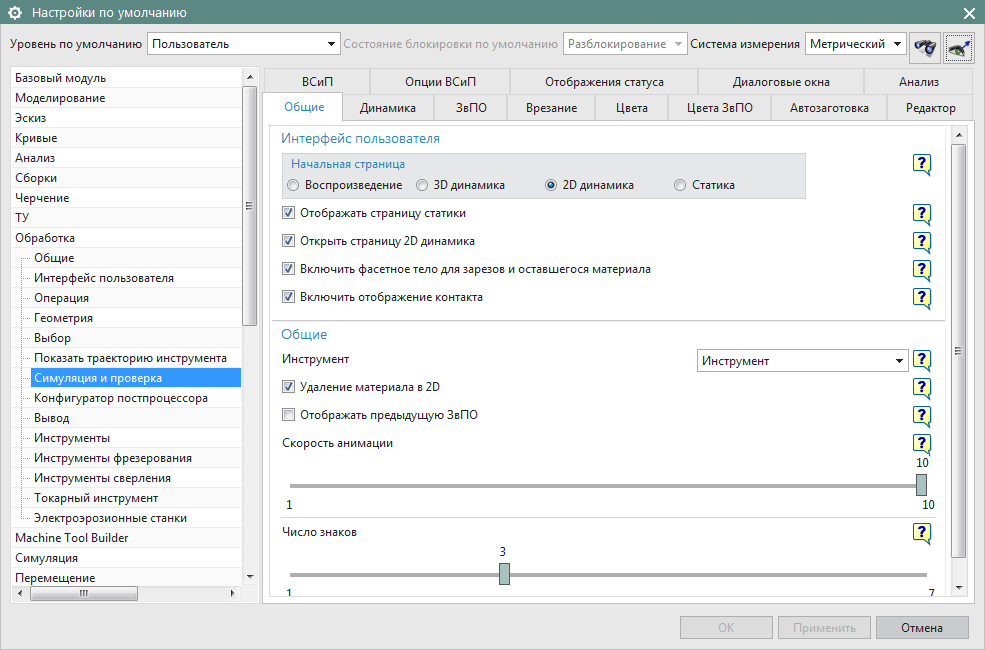Select Конфигуратор постпроцессора in the tree

(x=120, y=398)
